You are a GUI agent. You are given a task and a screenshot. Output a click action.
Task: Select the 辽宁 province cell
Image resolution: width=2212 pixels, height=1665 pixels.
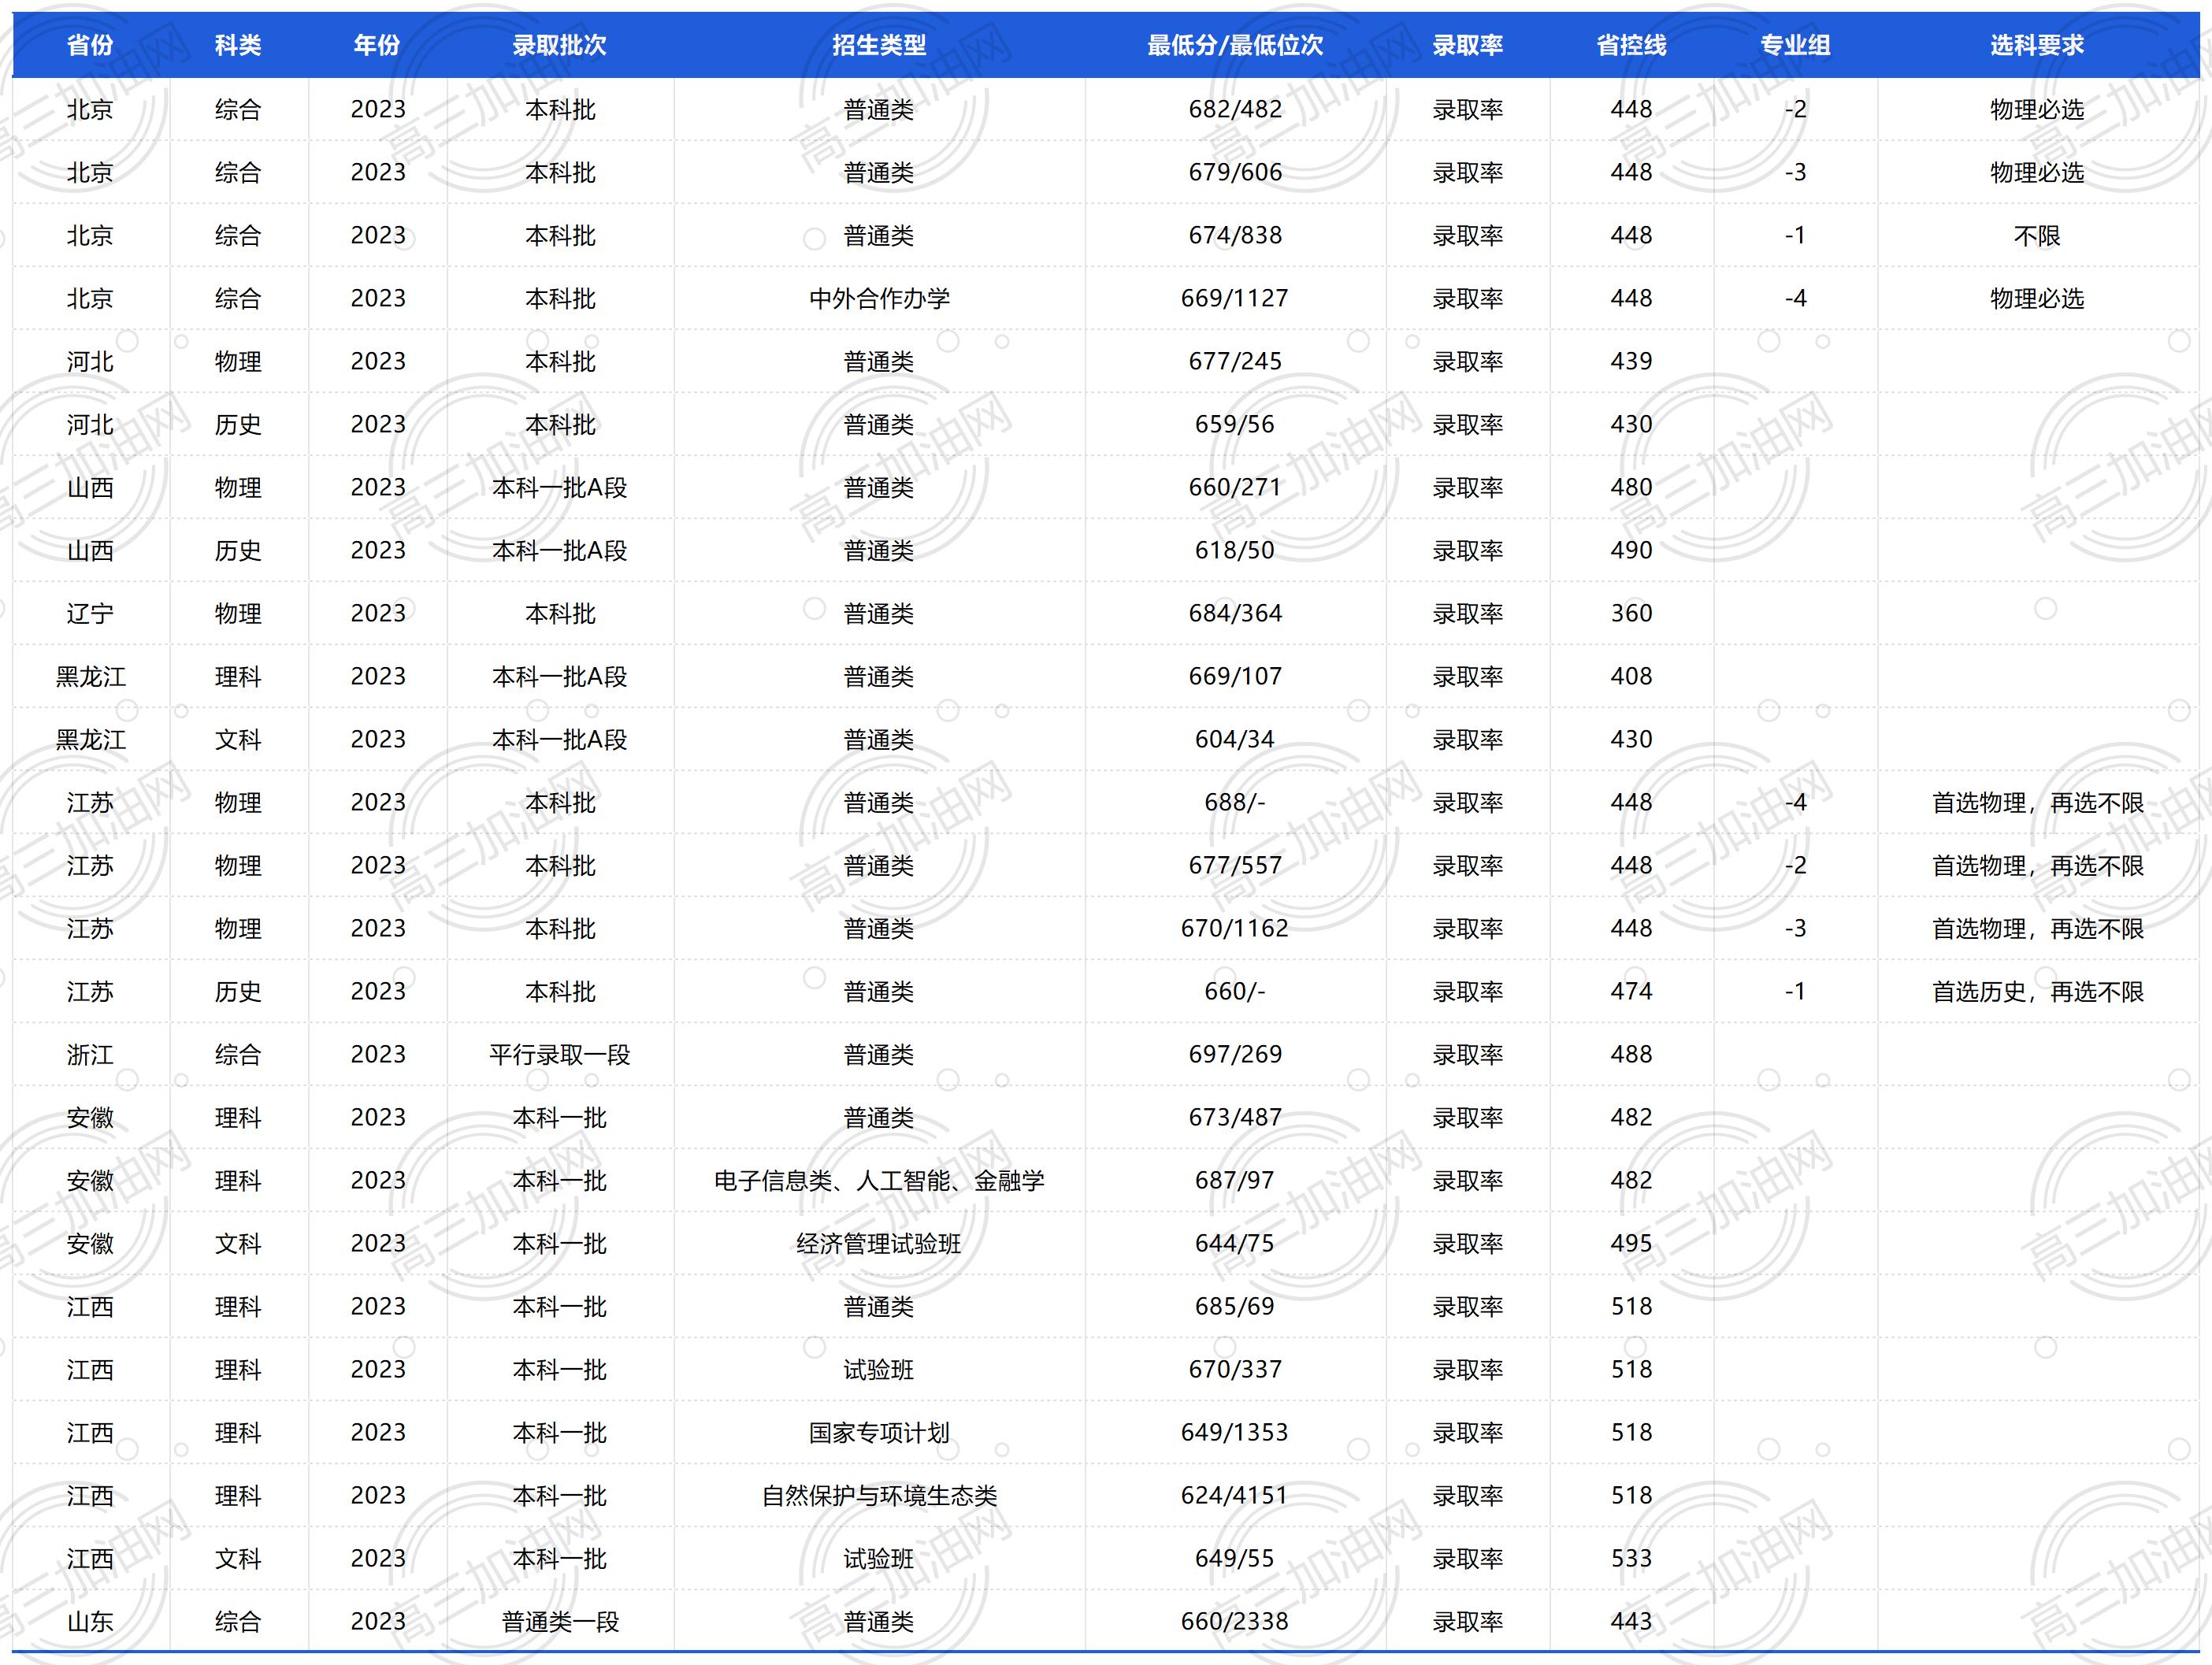click(90, 613)
